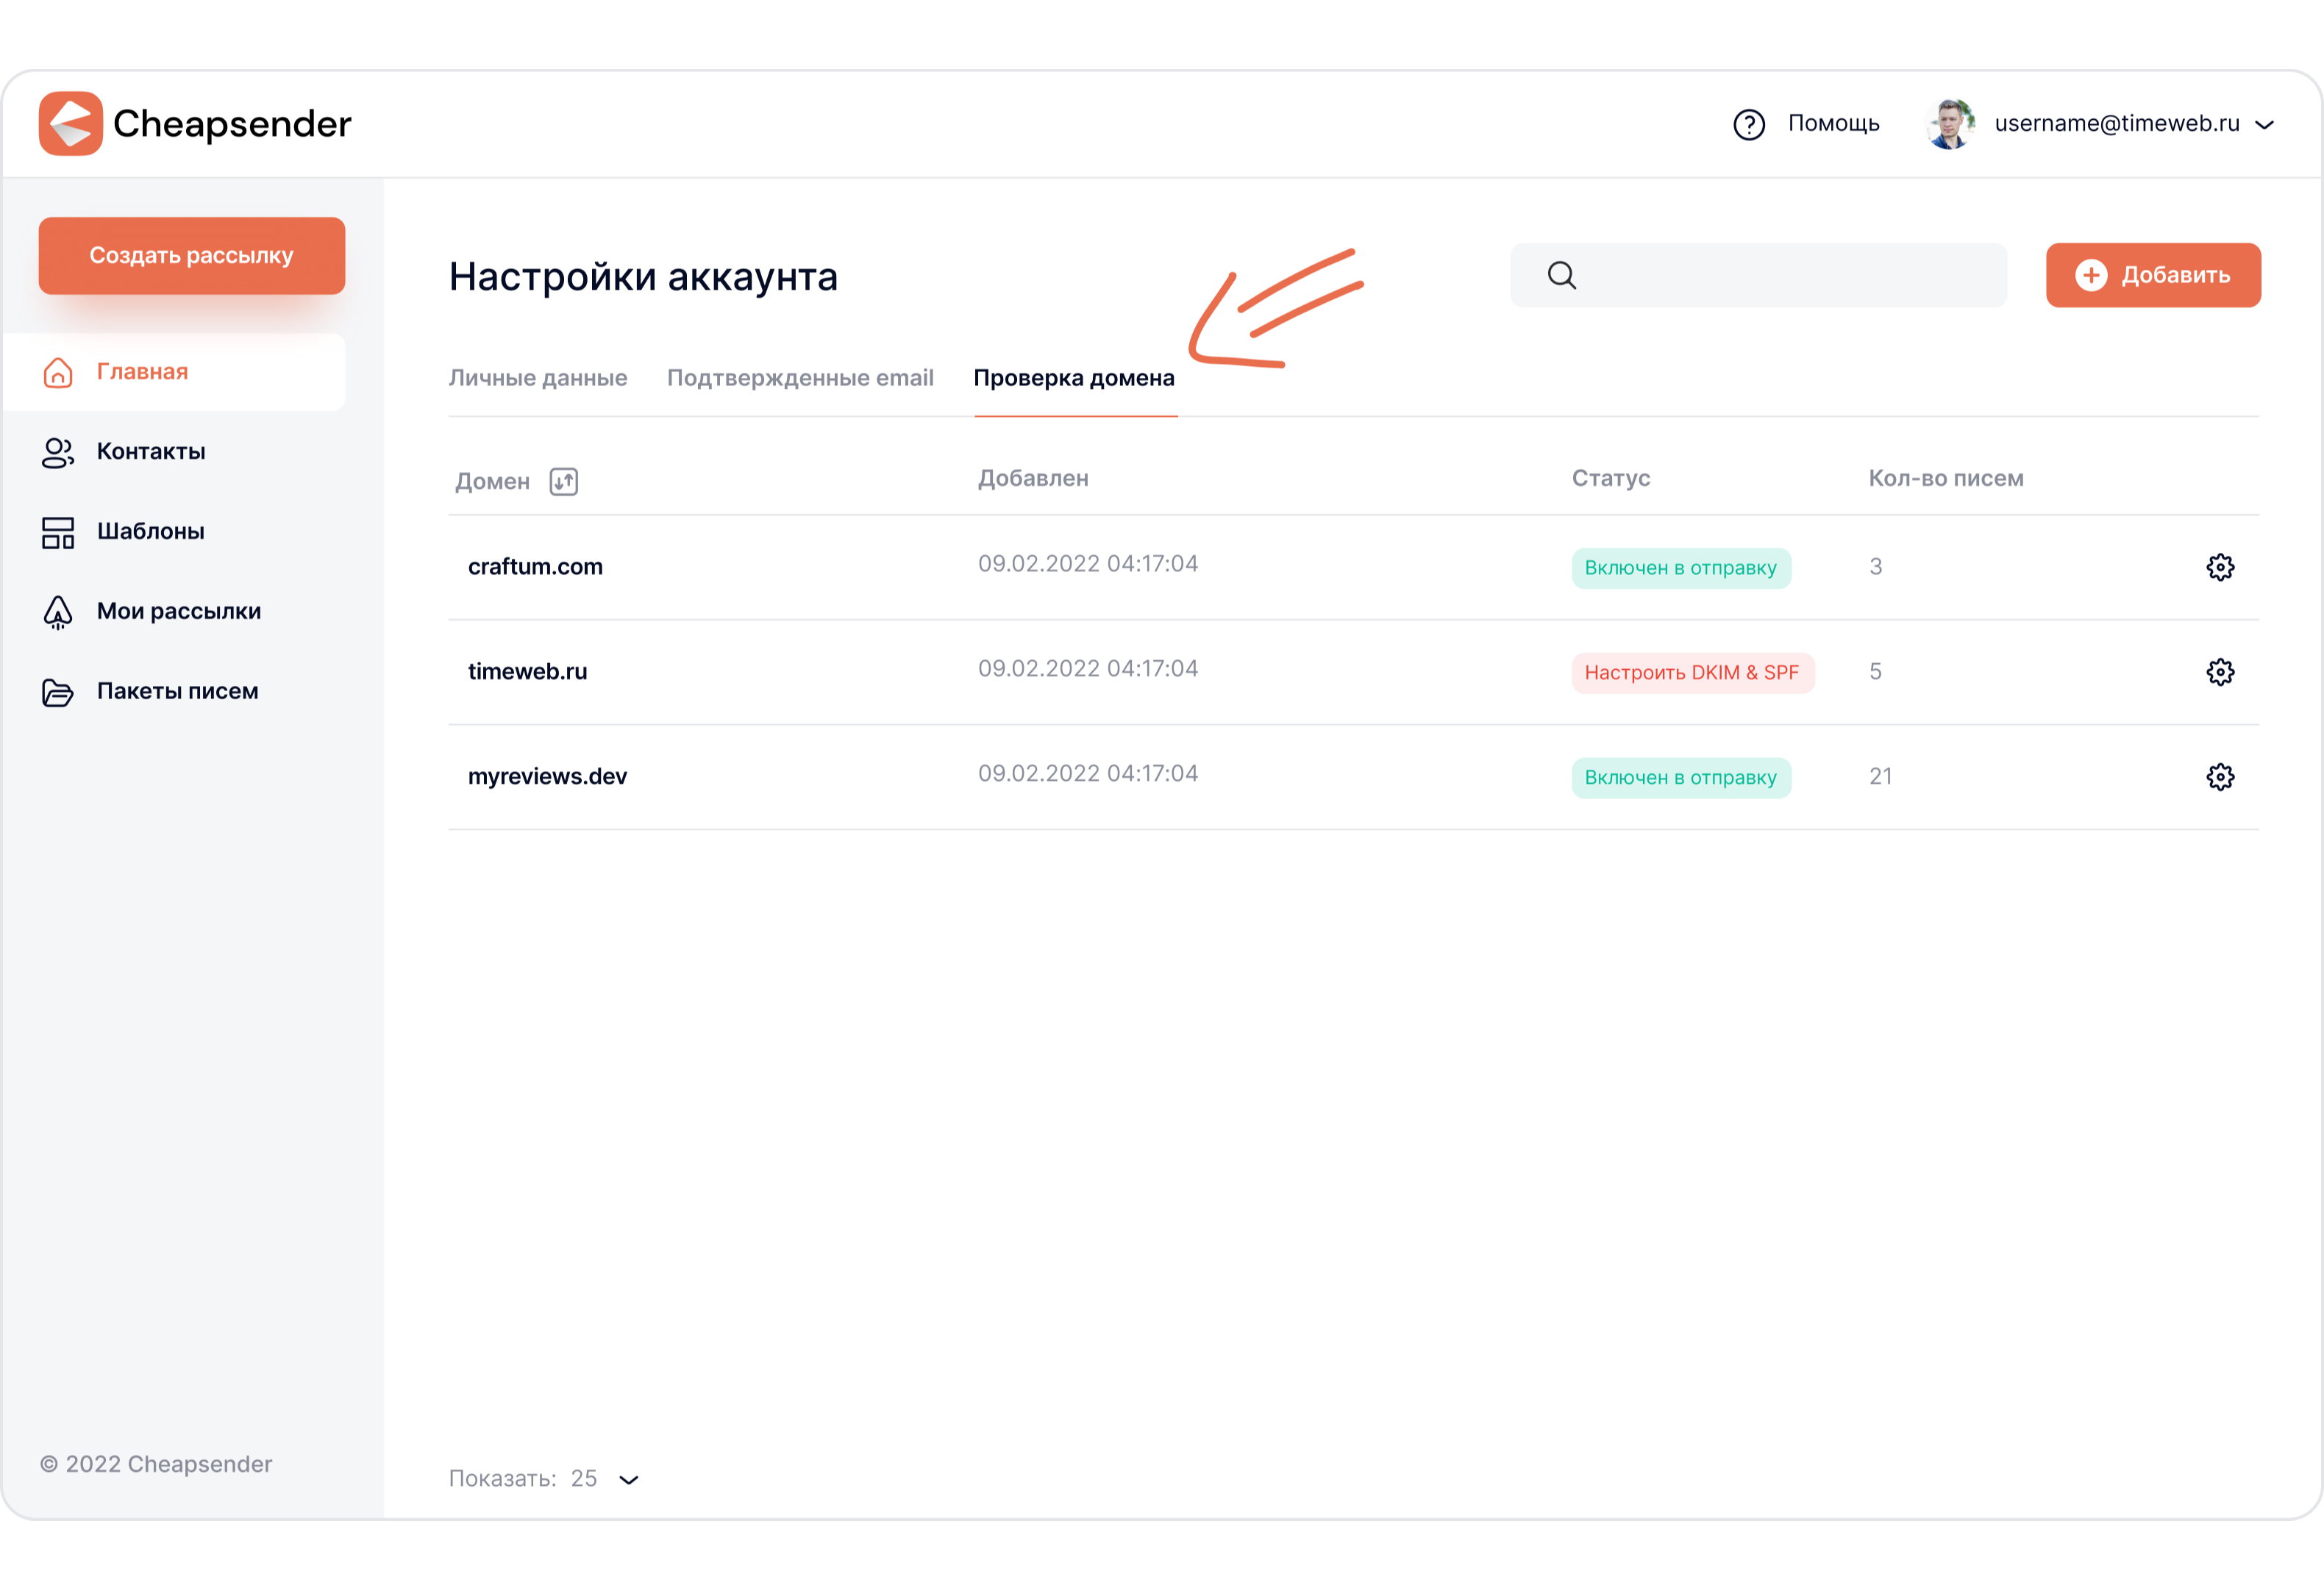Open settings gear for myreviews.dev

point(2220,778)
